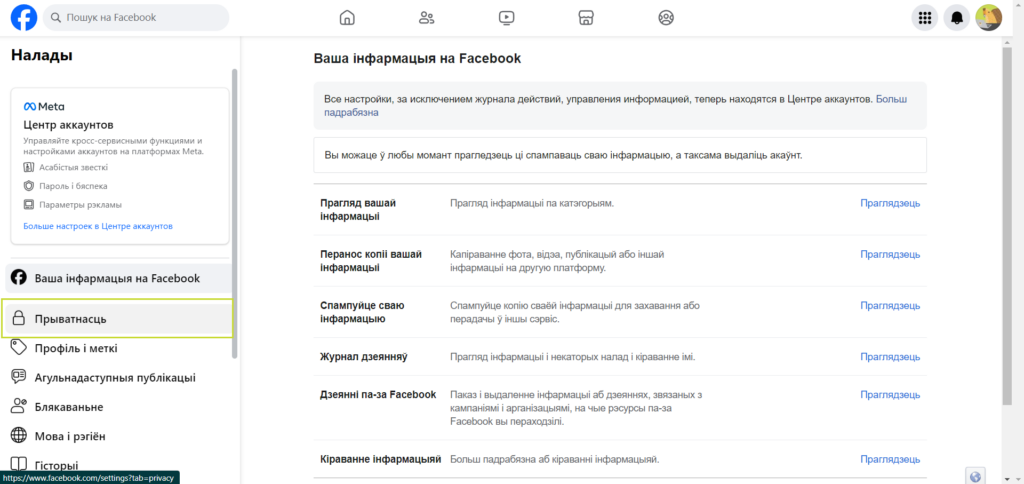Screen dimensions: 1024x484
Task: Click the sidebar vertical scrollbar
Action: (235, 213)
